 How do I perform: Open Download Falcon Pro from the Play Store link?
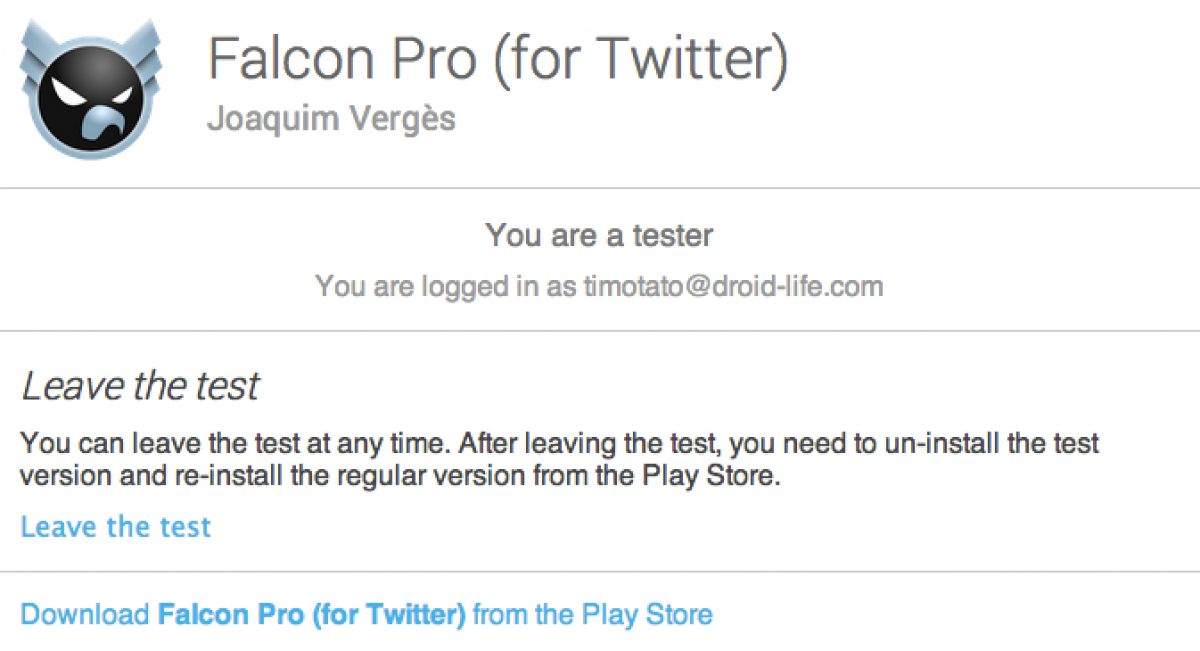coord(366,614)
